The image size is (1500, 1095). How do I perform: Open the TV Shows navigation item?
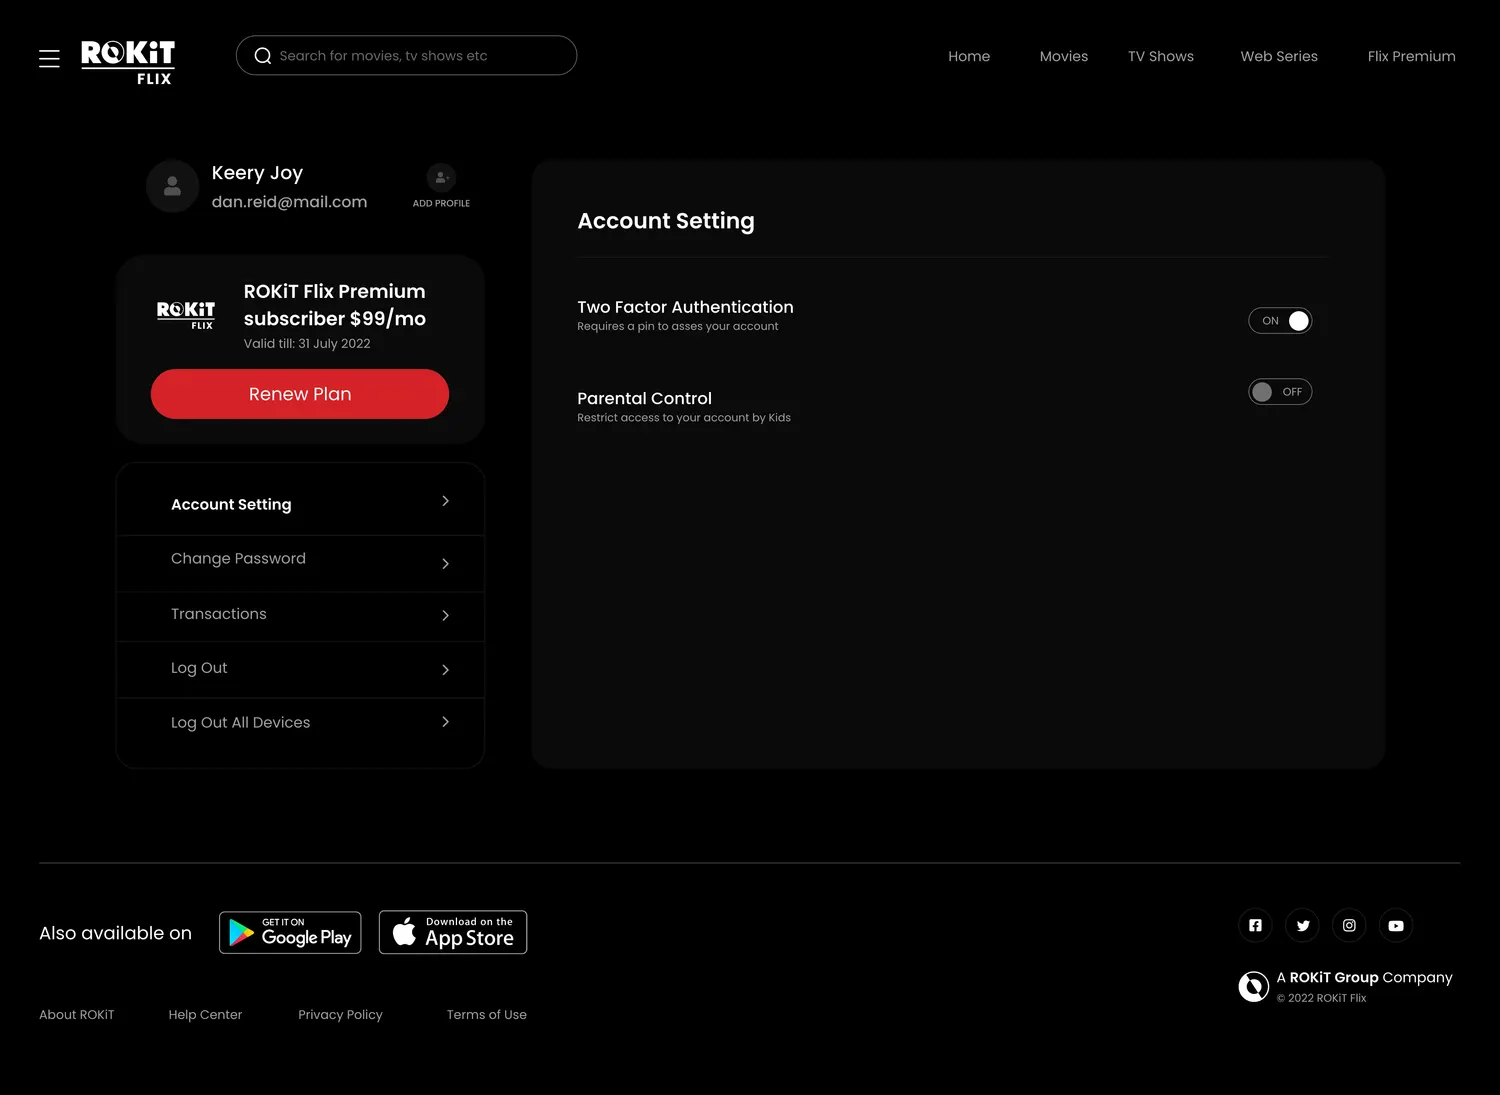click(1161, 56)
